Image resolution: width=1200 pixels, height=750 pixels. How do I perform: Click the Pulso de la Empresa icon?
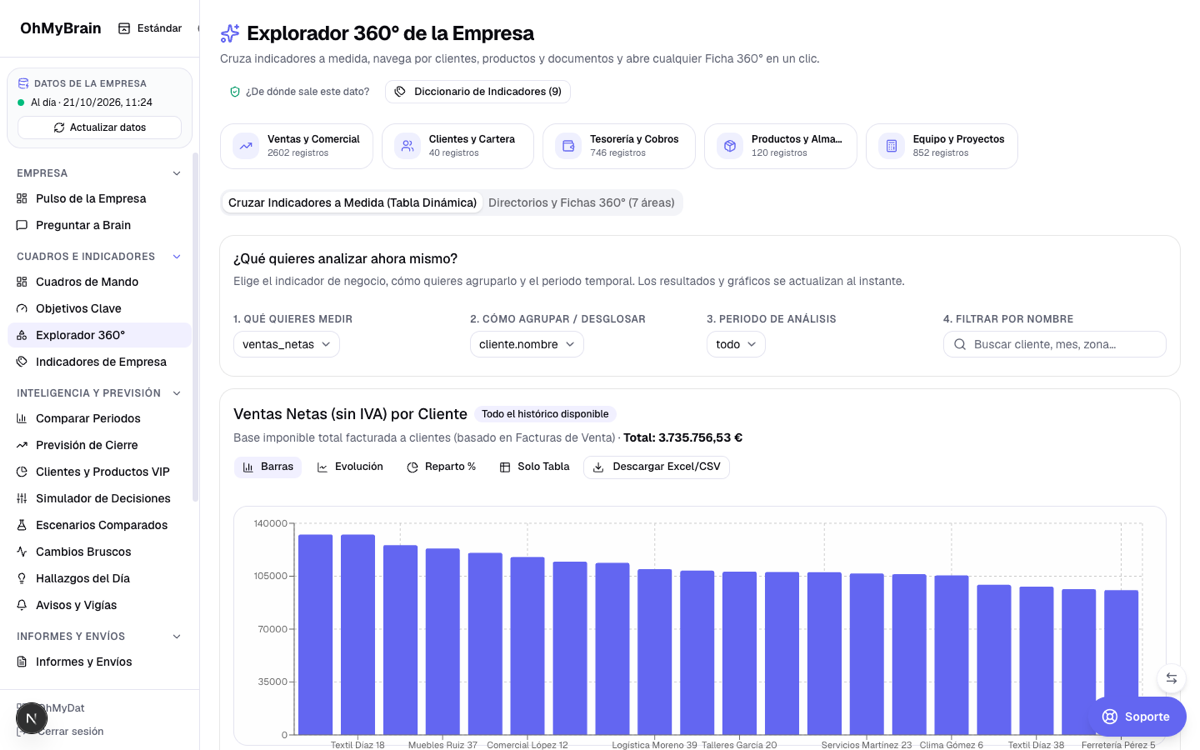pos(22,199)
